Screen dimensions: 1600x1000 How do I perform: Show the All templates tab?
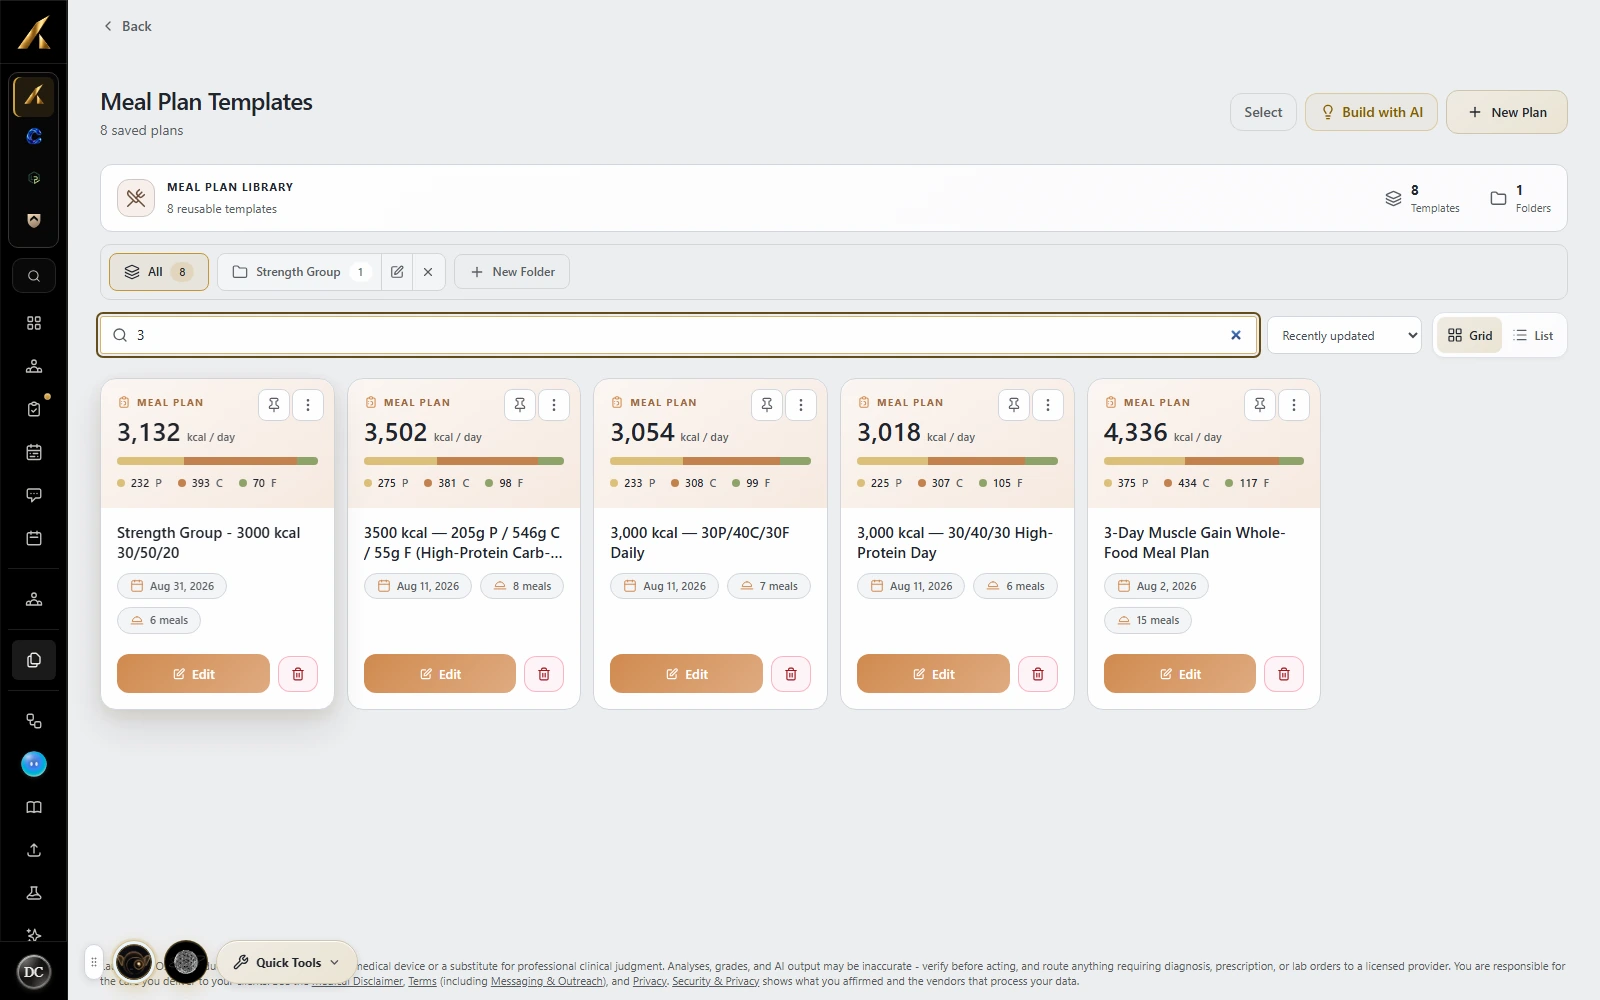[x=159, y=272]
